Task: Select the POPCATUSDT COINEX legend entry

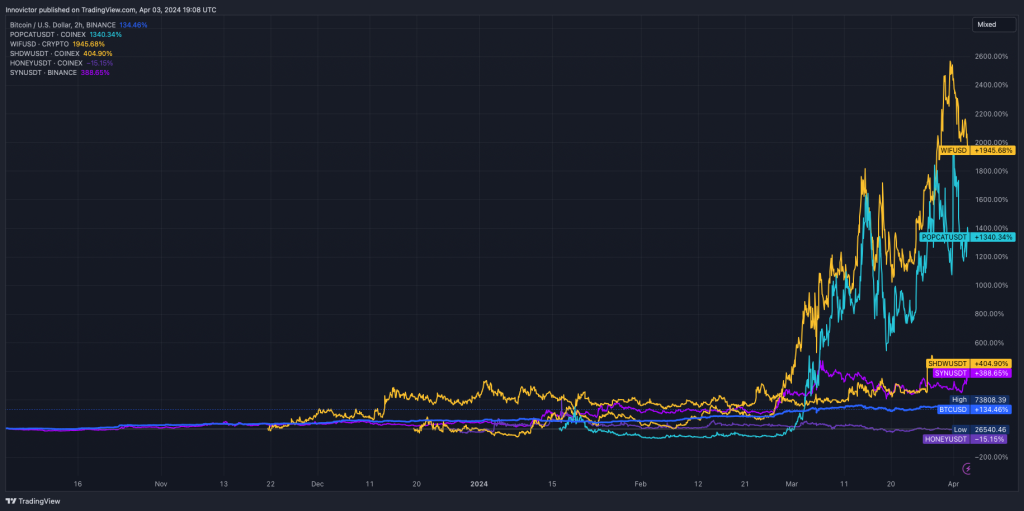Action: coord(47,34)
